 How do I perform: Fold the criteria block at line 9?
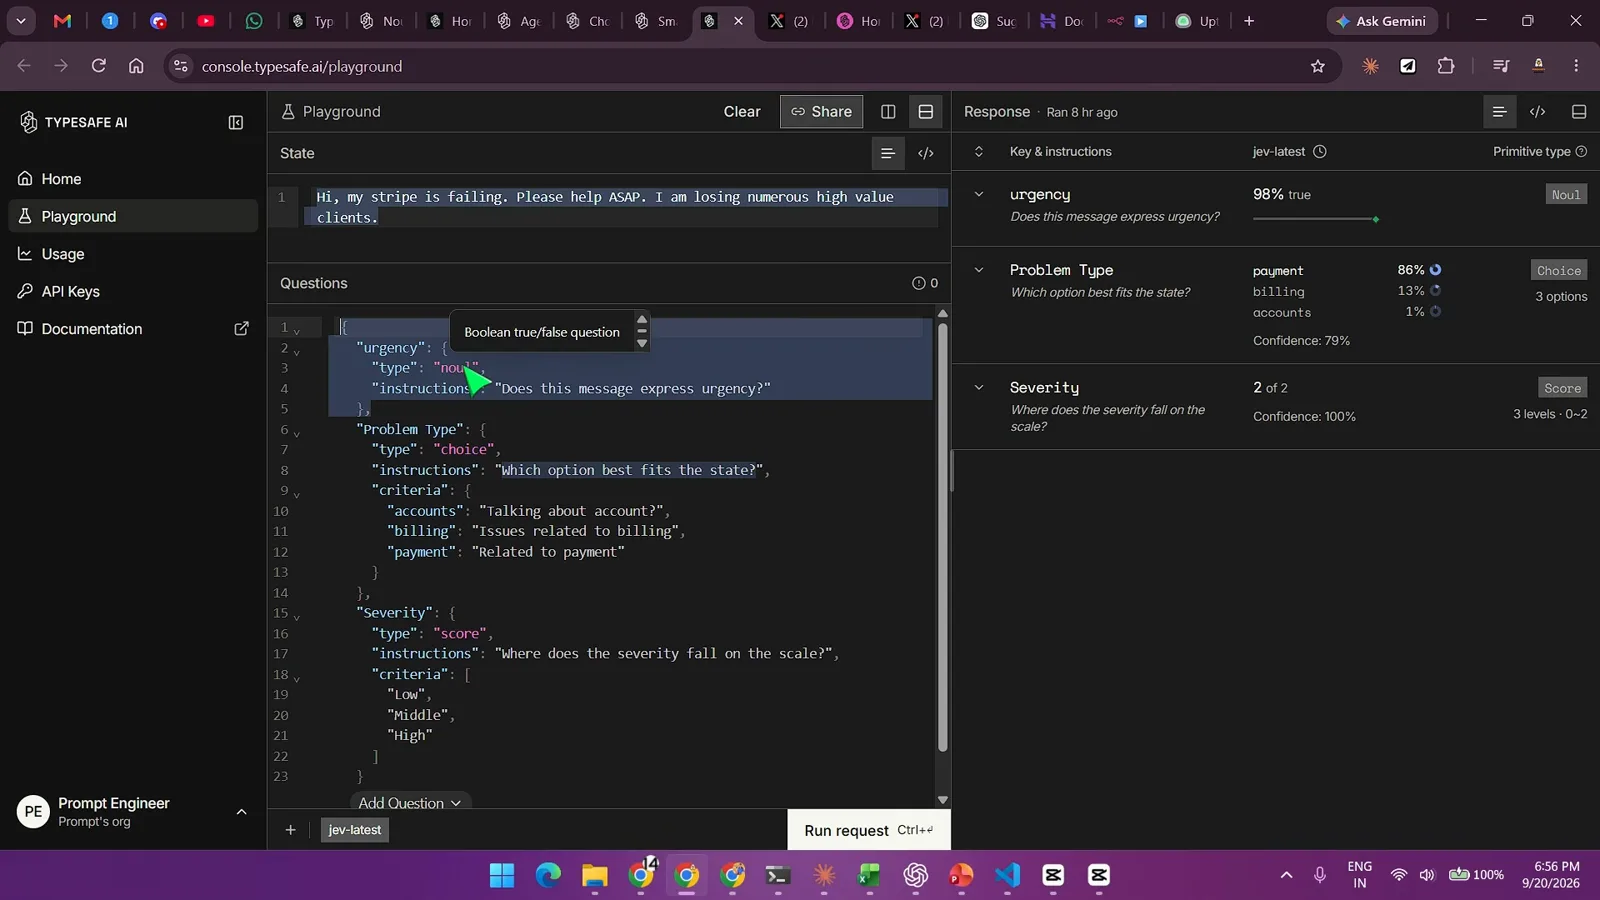pyautogui.click(x=297, y=493)
